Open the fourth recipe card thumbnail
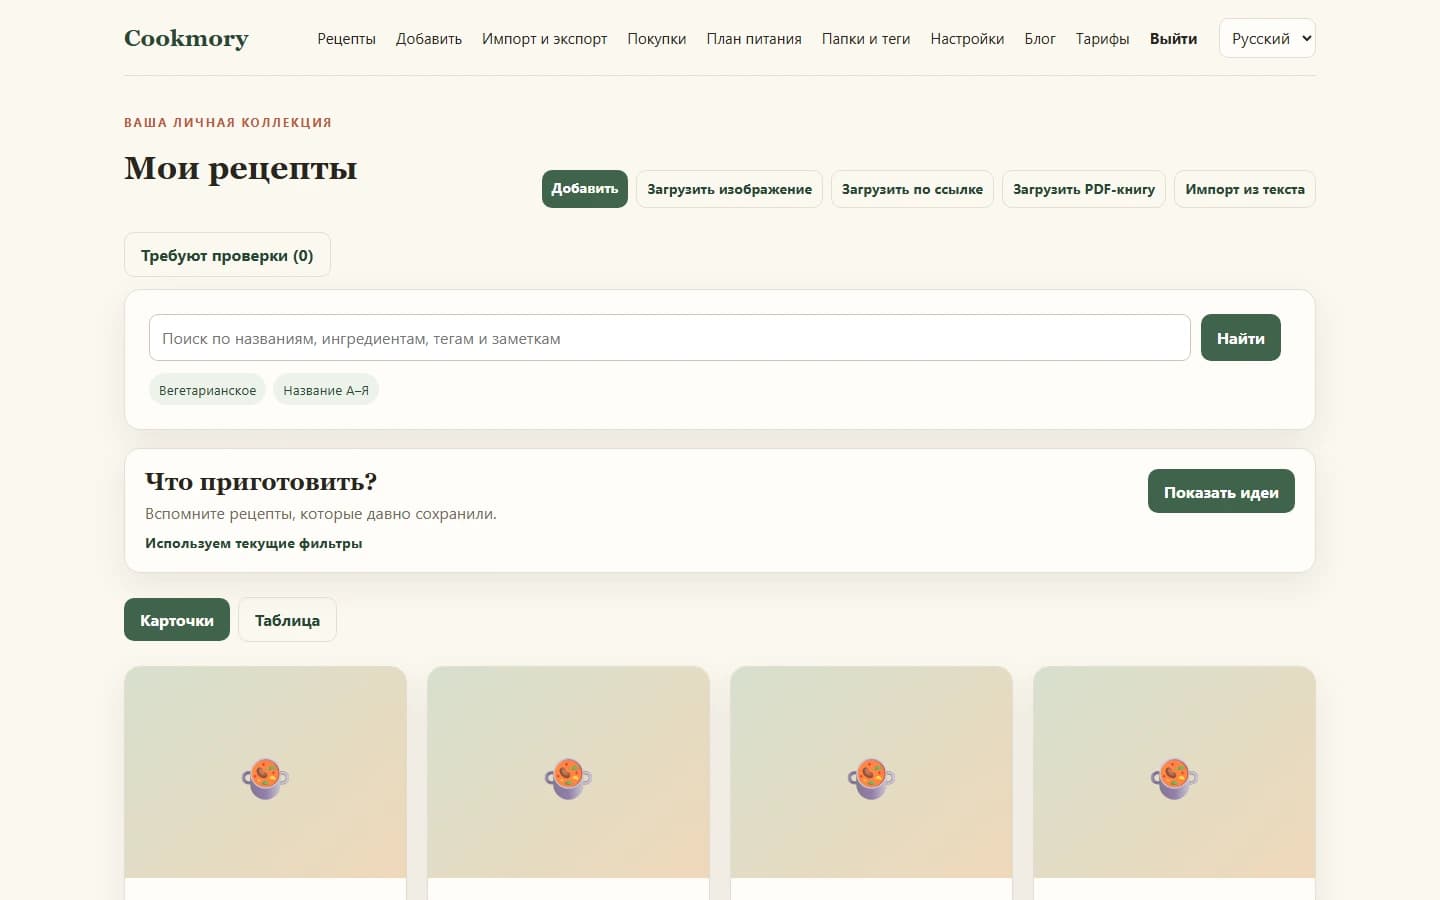This screenshot has width=1440, height=900. point(1174,772)
